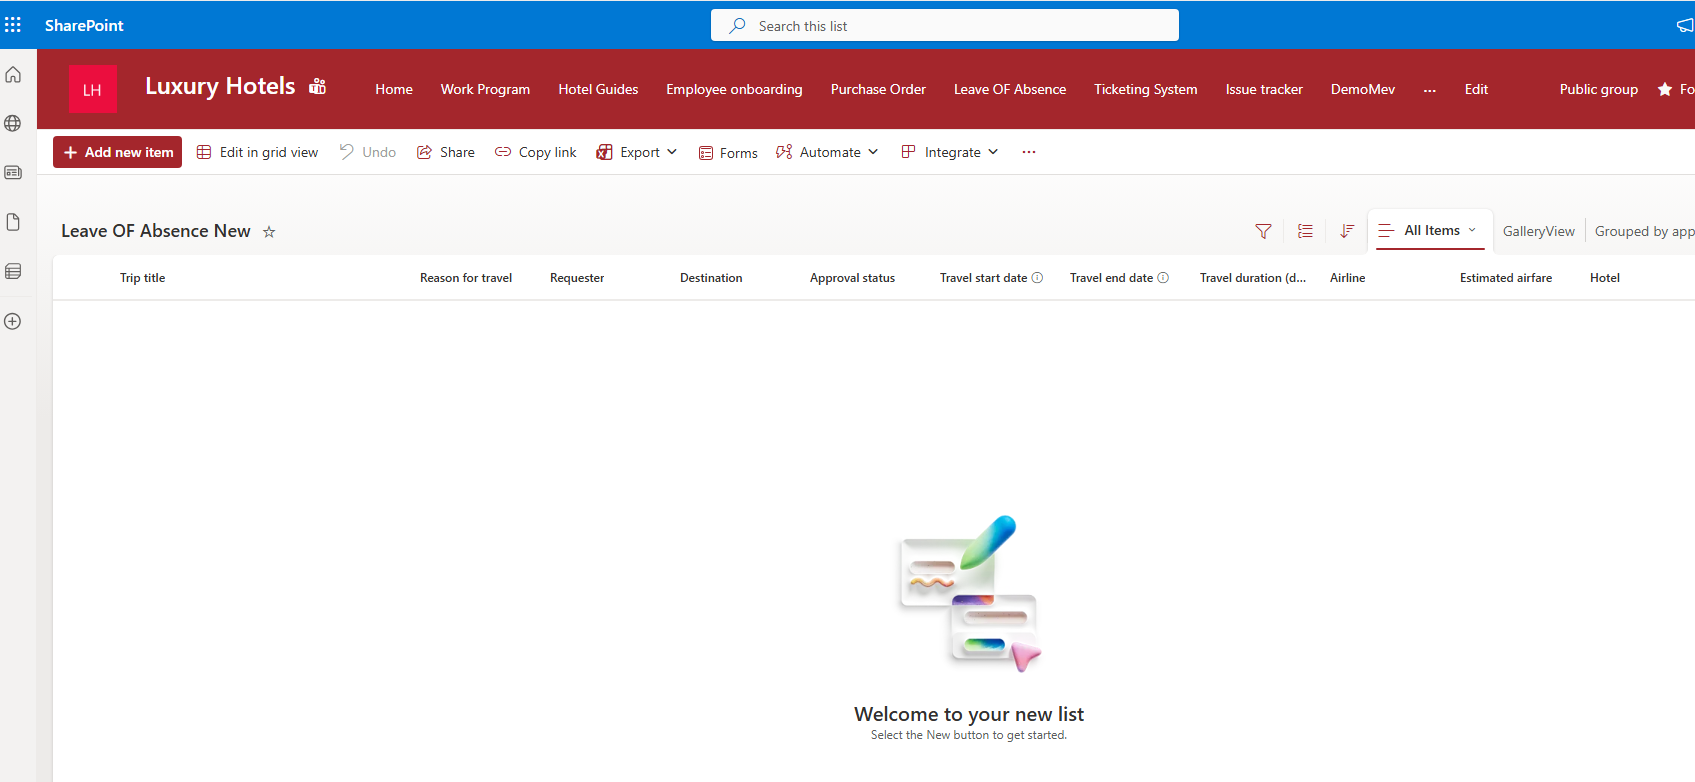This screenshot has width=1695, height=782.
Task: Open the SharePoint app launcher waffle icon
Action: [13, 25]
